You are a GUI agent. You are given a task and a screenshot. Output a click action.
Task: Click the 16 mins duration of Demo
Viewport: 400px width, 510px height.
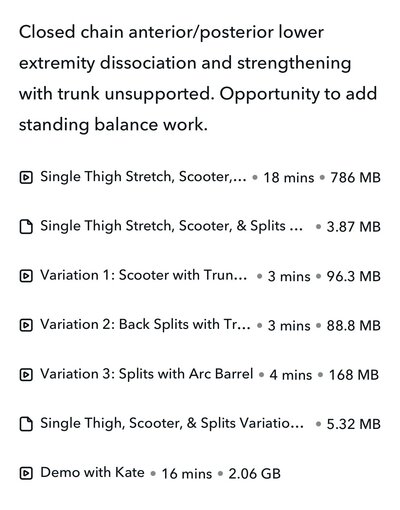pos(187,474)
